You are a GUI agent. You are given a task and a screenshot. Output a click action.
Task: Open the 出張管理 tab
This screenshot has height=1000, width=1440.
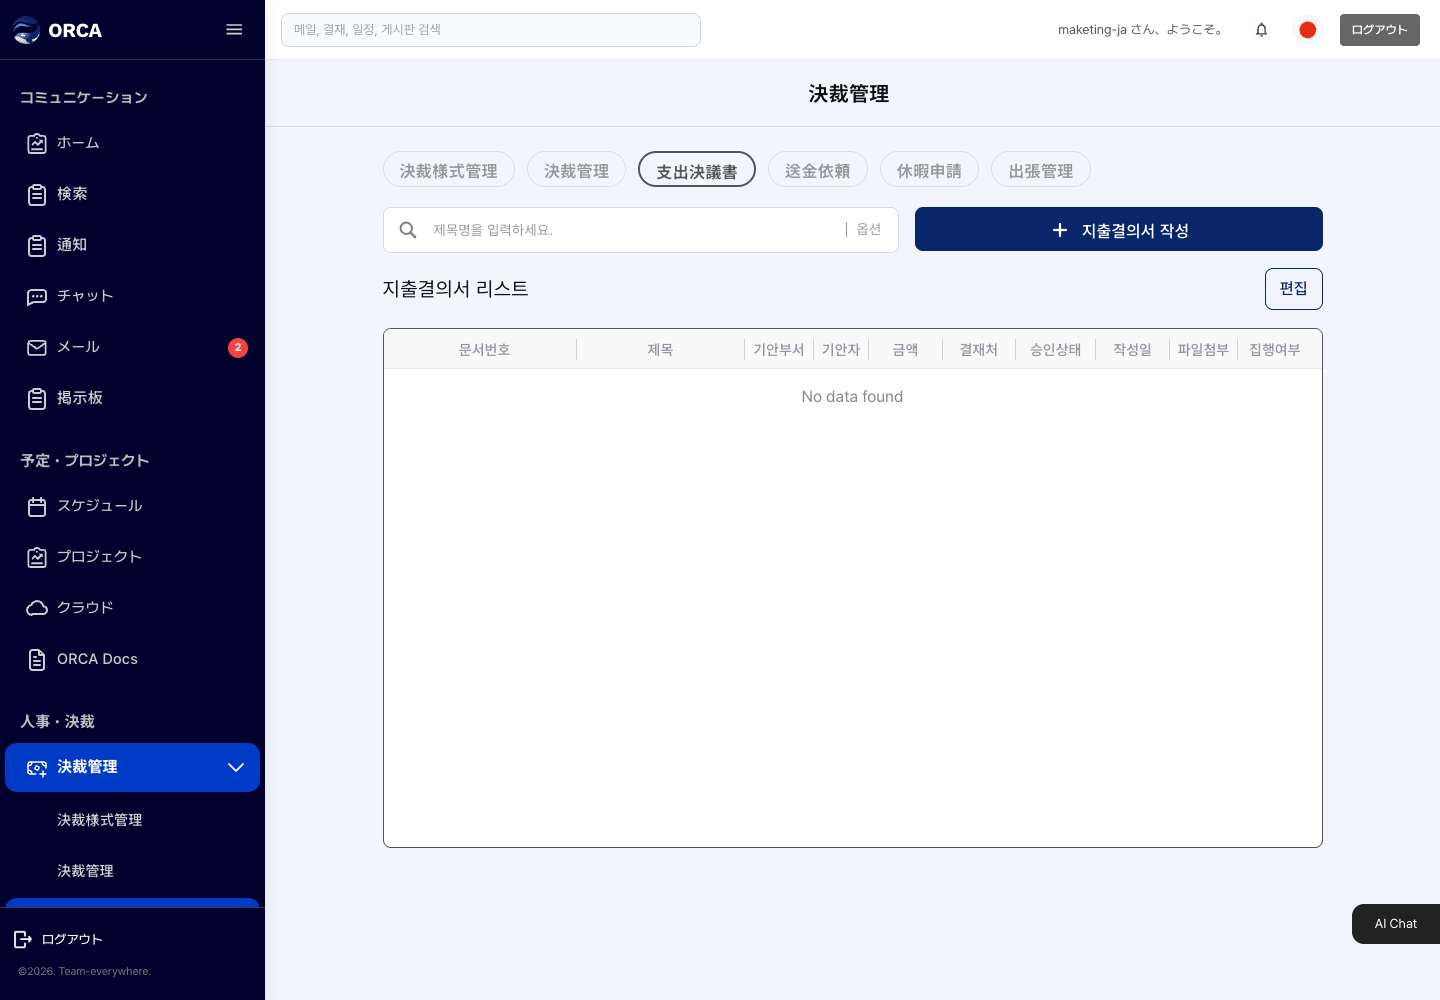pos(1041,170)
